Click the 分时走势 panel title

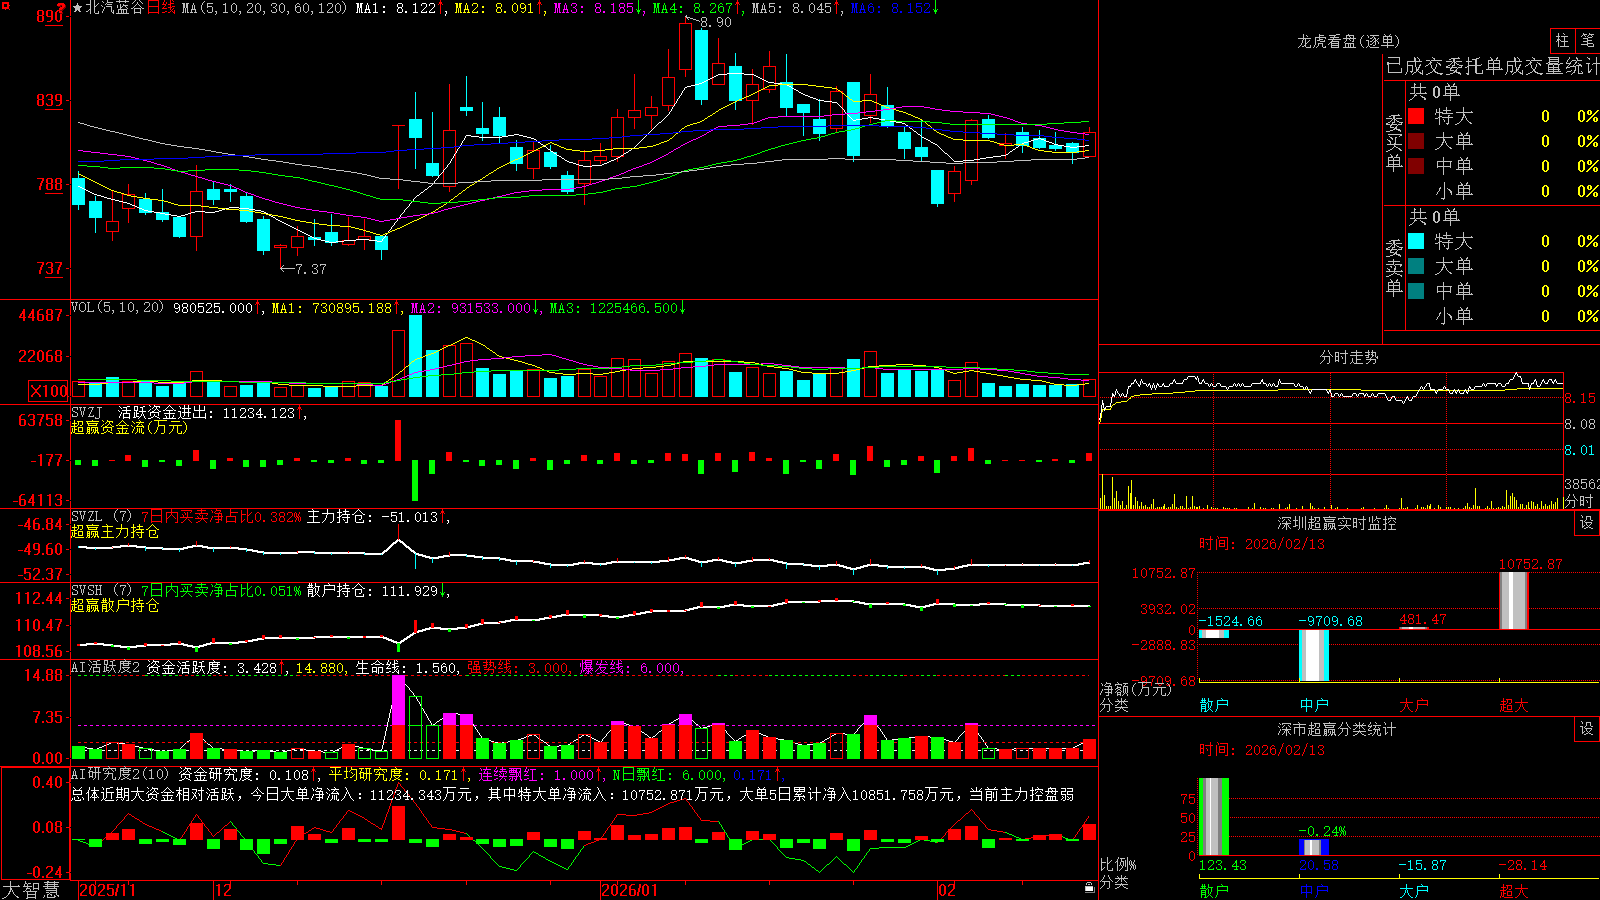1348,357
